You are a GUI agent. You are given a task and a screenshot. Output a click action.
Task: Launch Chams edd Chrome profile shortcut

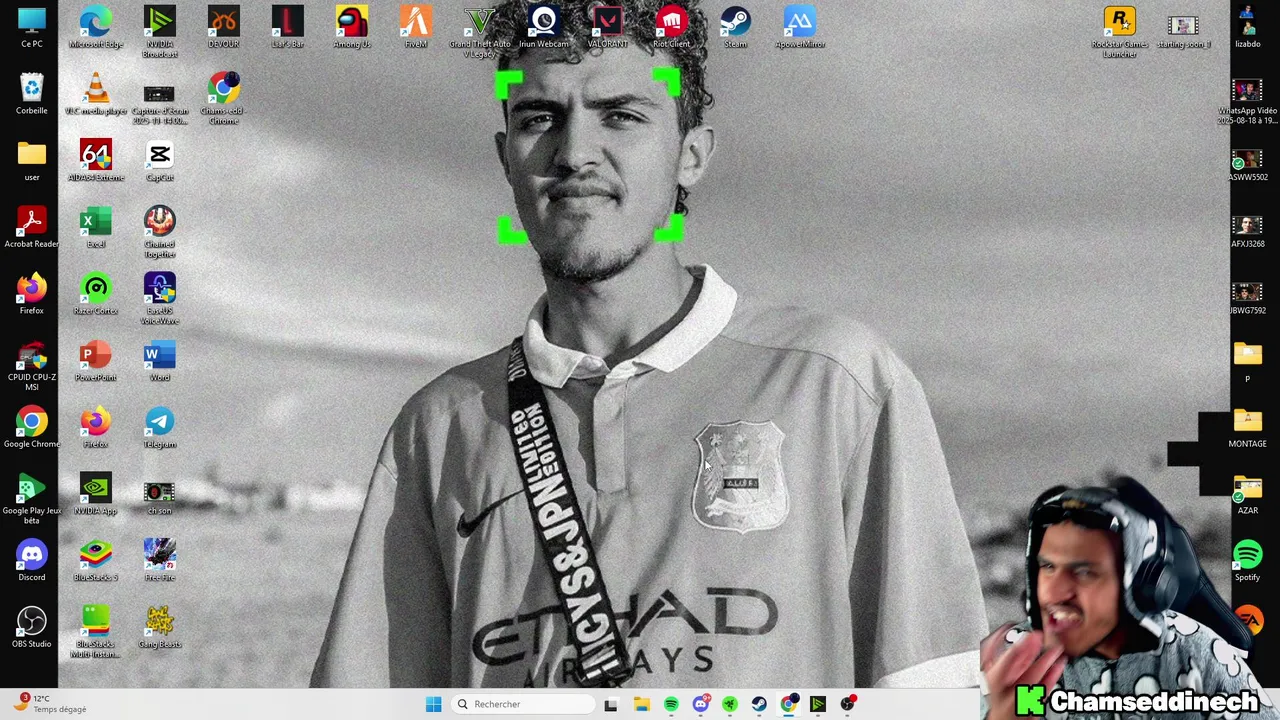[x=224, y=99]
